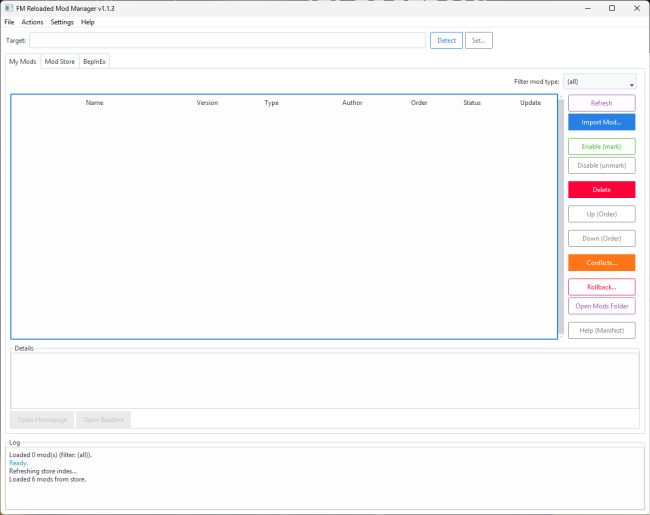
Task: Open the File menu
Action: click(9, 22)
